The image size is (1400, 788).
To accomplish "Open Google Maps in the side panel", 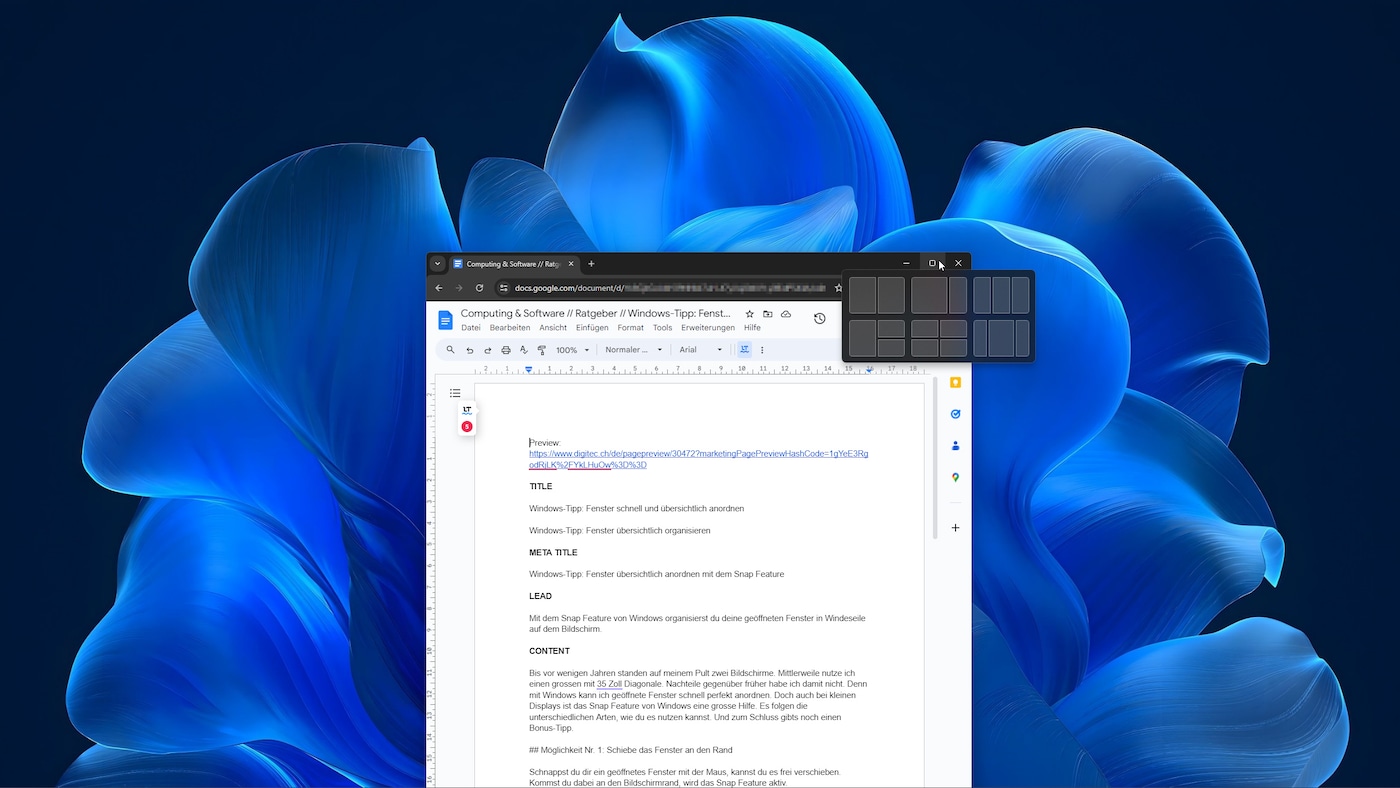I will click(955, 478).
